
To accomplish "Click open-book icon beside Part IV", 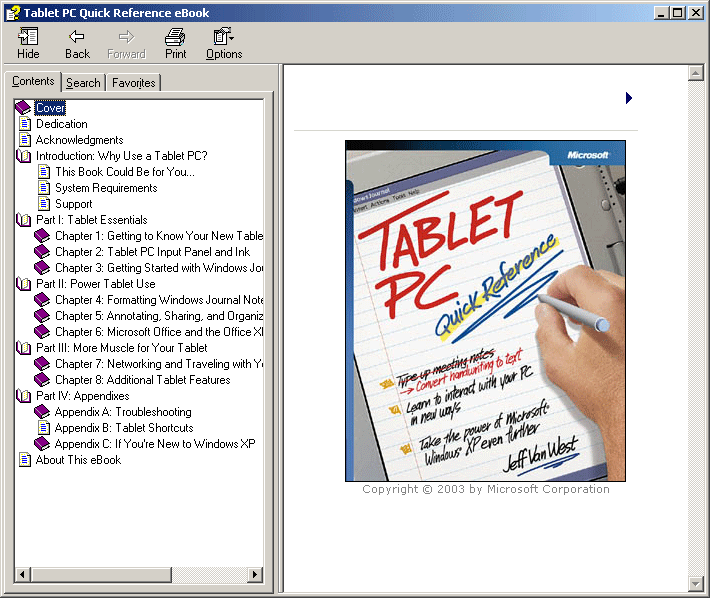I will coord(24,396).
